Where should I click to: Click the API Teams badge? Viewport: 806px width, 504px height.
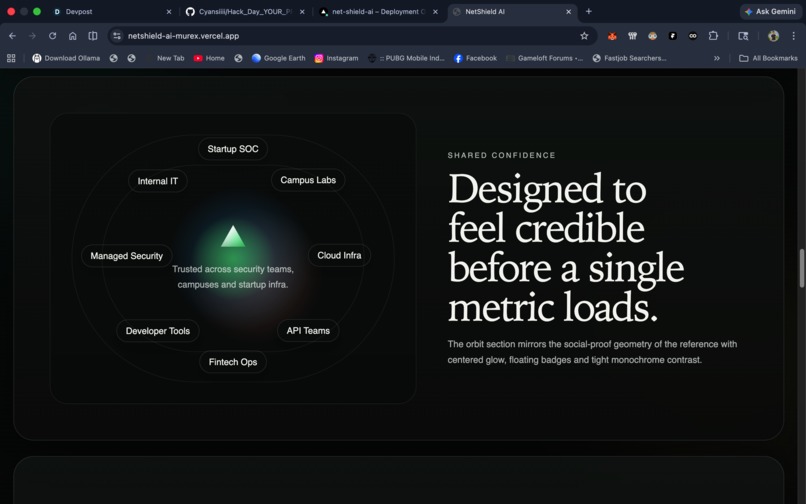(308, 331)
